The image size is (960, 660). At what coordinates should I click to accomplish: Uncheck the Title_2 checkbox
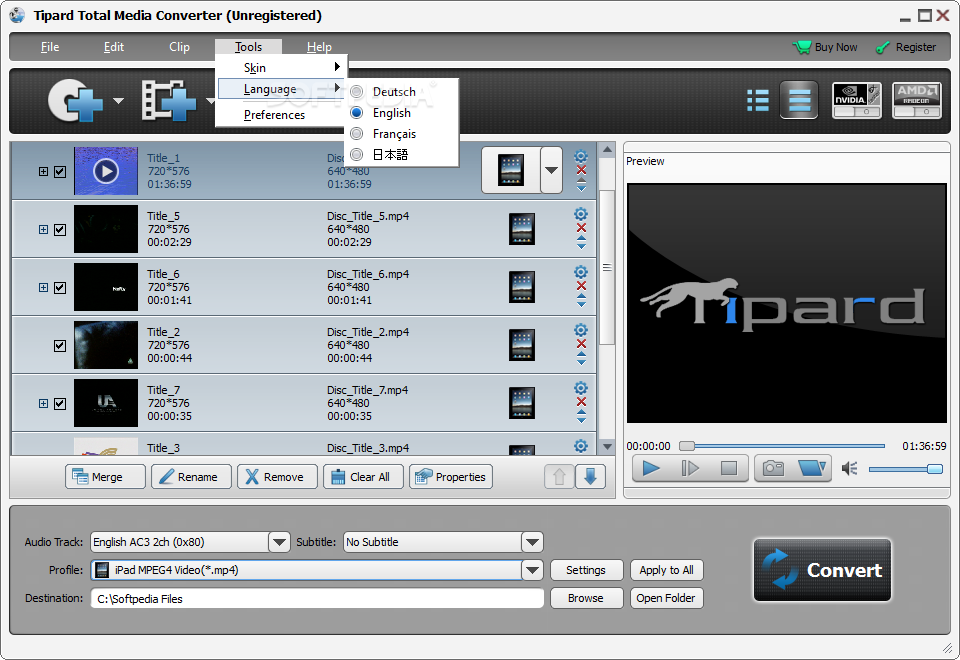click(x=60, y=345)
